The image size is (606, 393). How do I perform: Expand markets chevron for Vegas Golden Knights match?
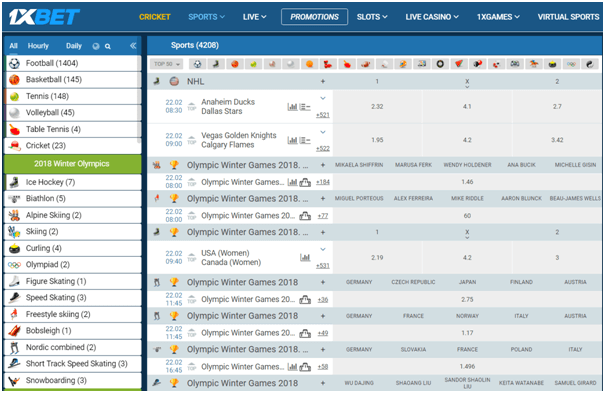point(323,132)
